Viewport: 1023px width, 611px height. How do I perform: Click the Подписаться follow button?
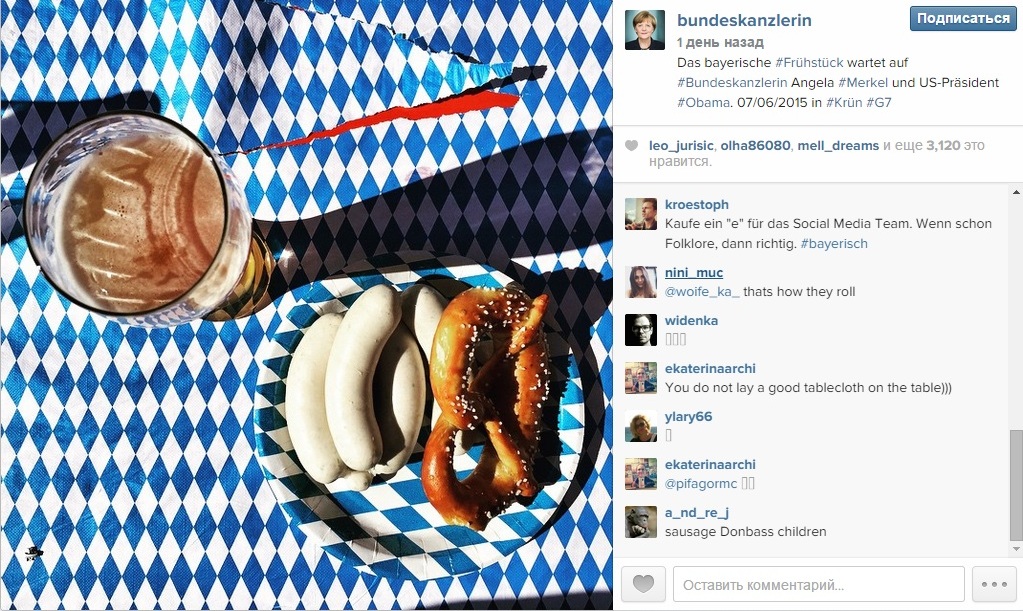963,19
